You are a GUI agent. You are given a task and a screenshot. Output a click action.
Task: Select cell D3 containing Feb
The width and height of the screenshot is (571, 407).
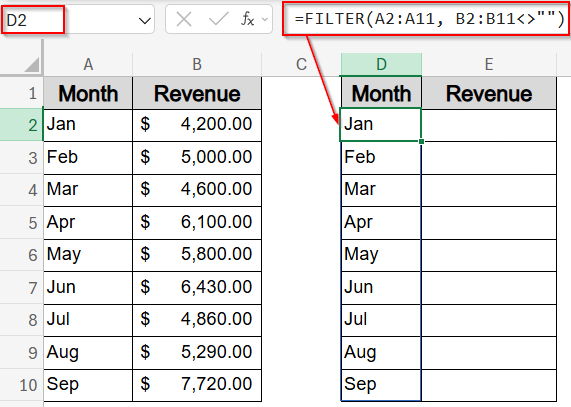[381, 158]
